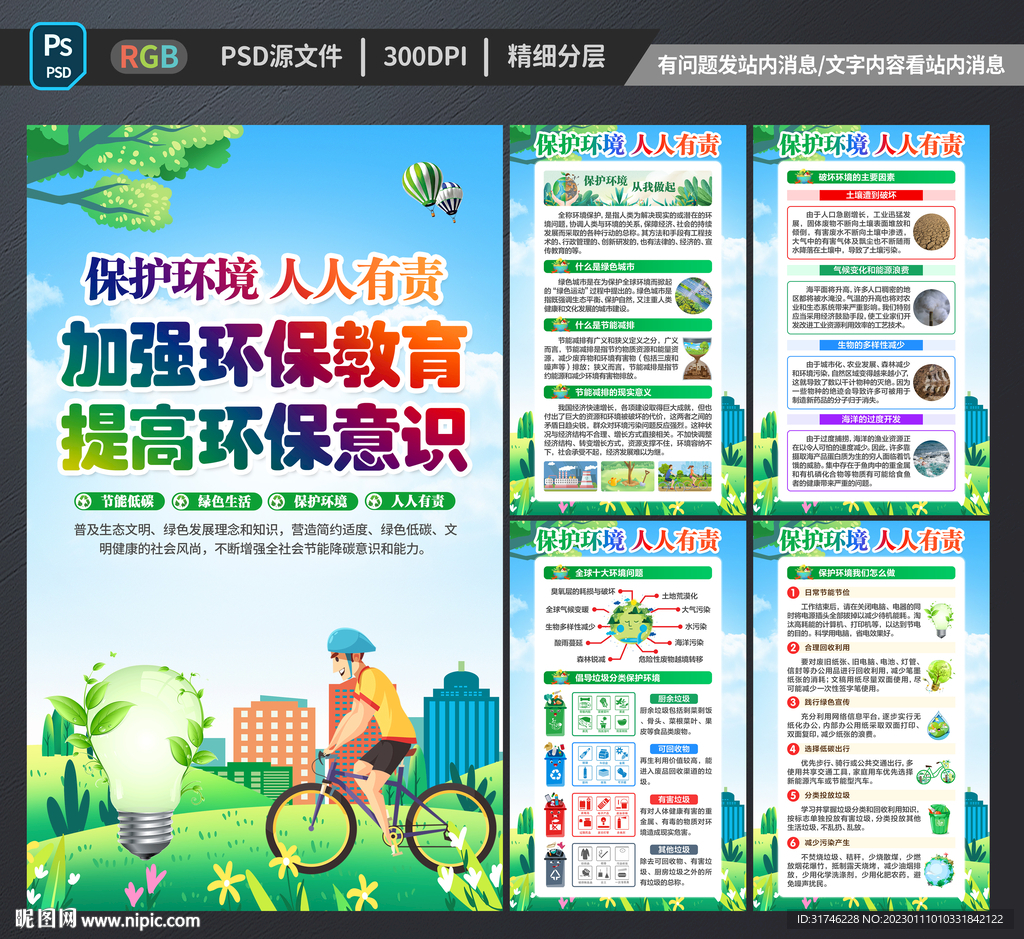Open the poster thumbnail with 破坏环境的主要因素 section
The width and height of the screenshot is (1024, 939).
tap(871, 320)
